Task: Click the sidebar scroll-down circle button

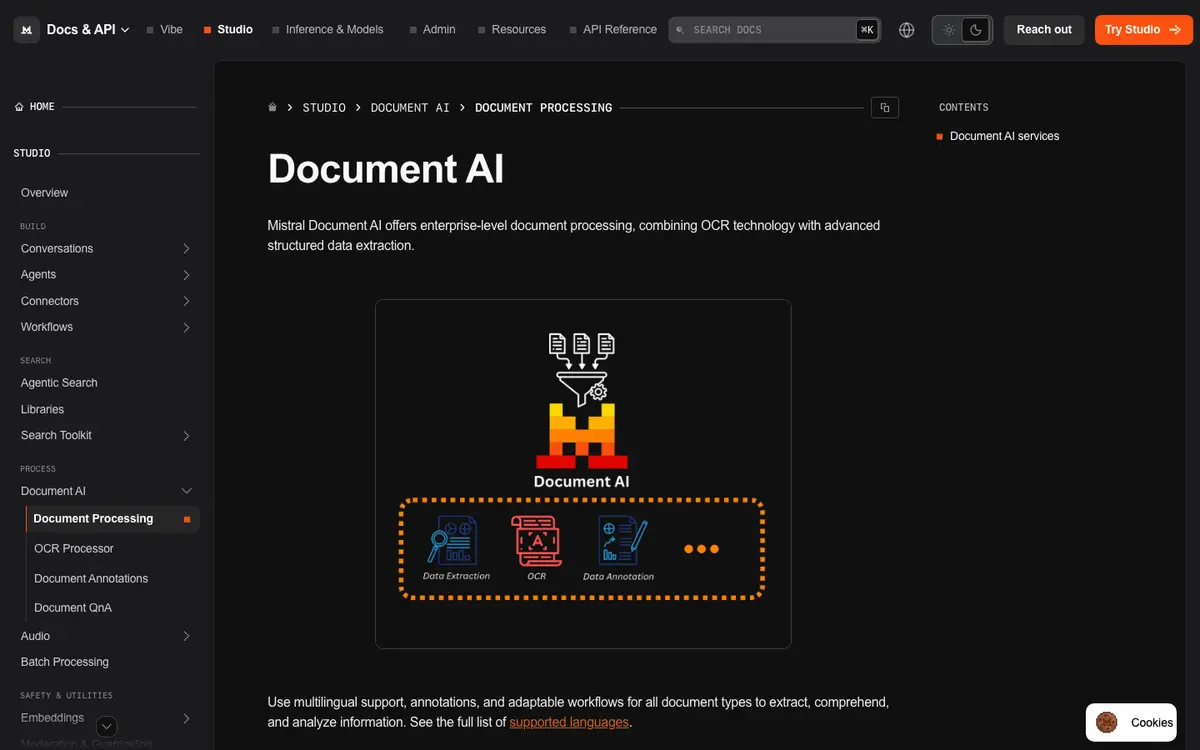Action: 107,727
